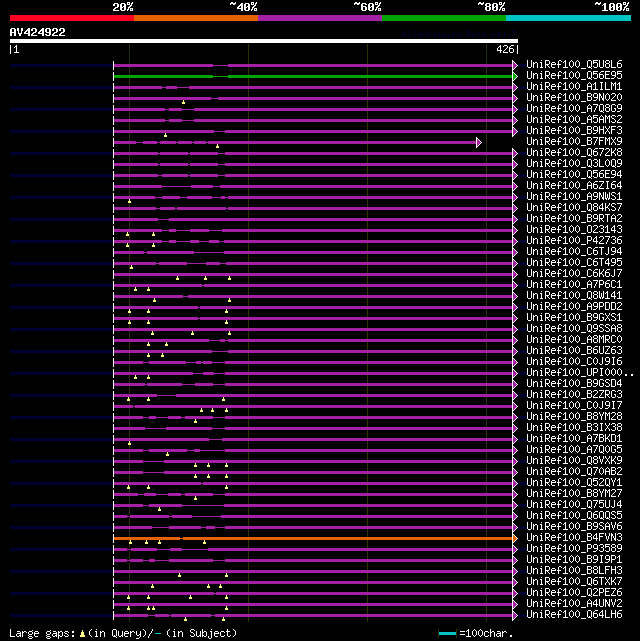640x641 pixels.
Task: Open the UniRef100_A9PDD2 entry
Action: click(x=574, y=307)
